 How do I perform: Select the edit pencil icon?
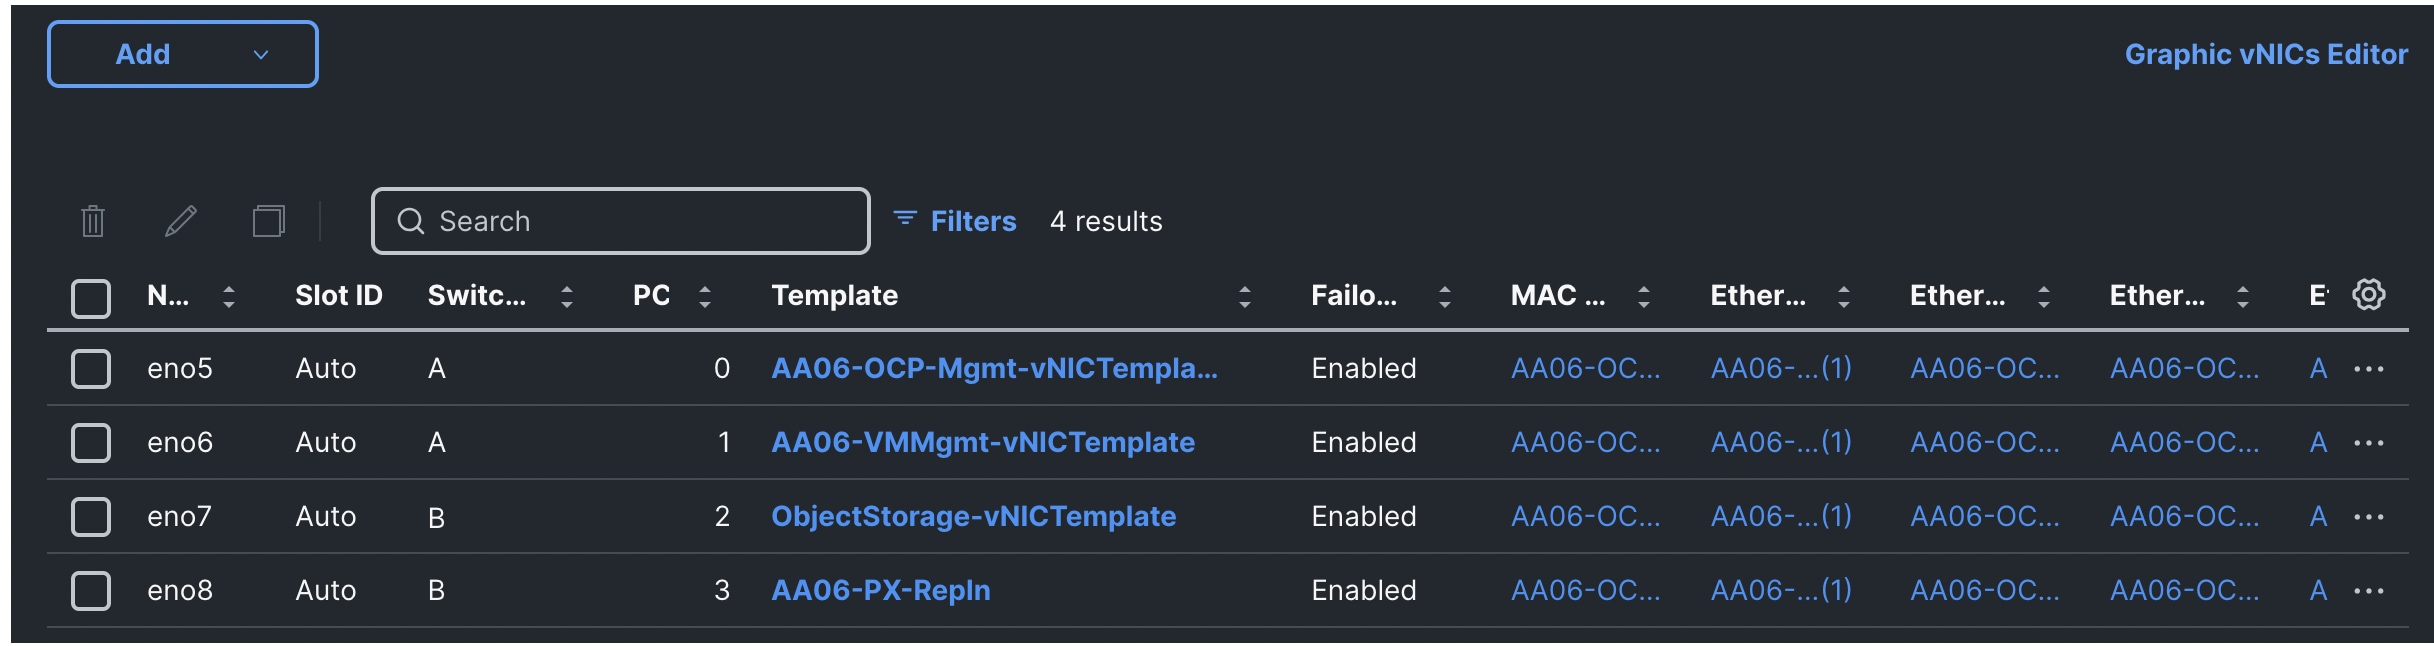coord(182,220)
